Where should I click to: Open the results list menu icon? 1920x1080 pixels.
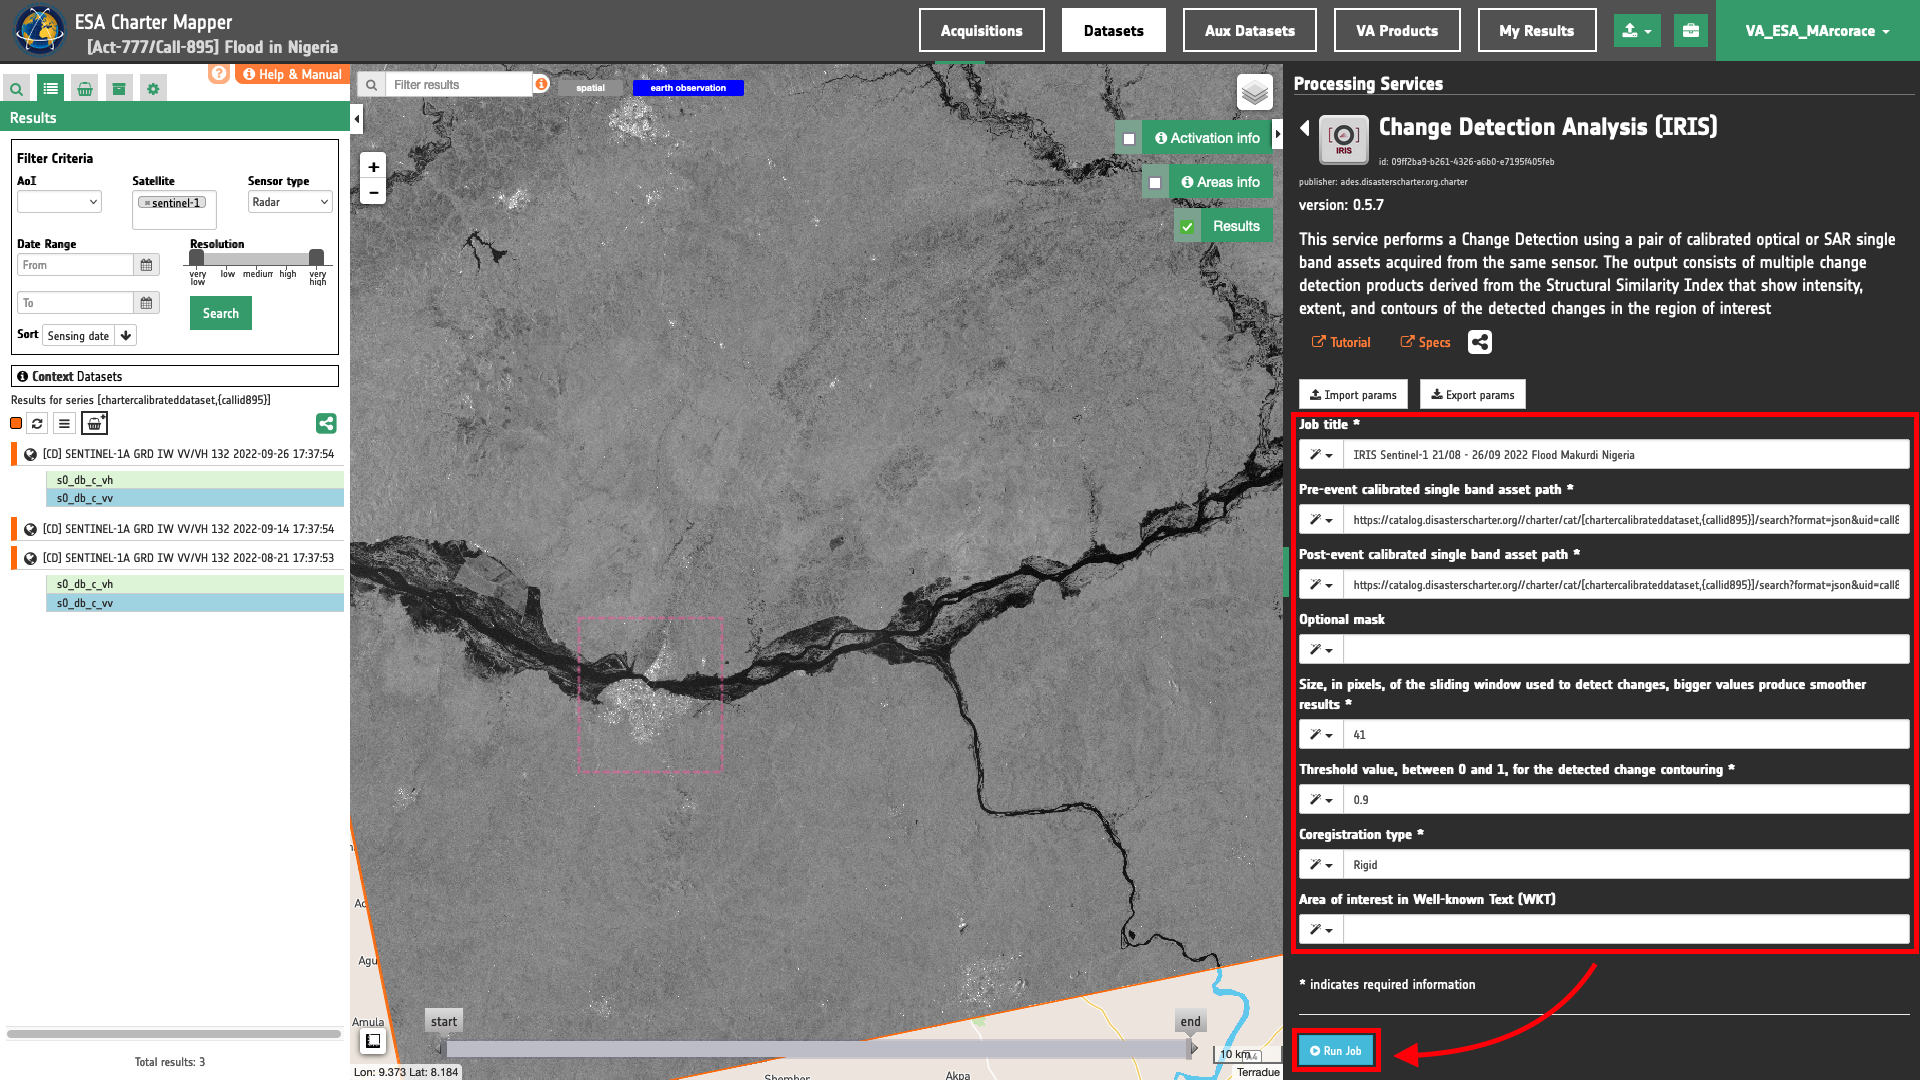pos(64,424)
